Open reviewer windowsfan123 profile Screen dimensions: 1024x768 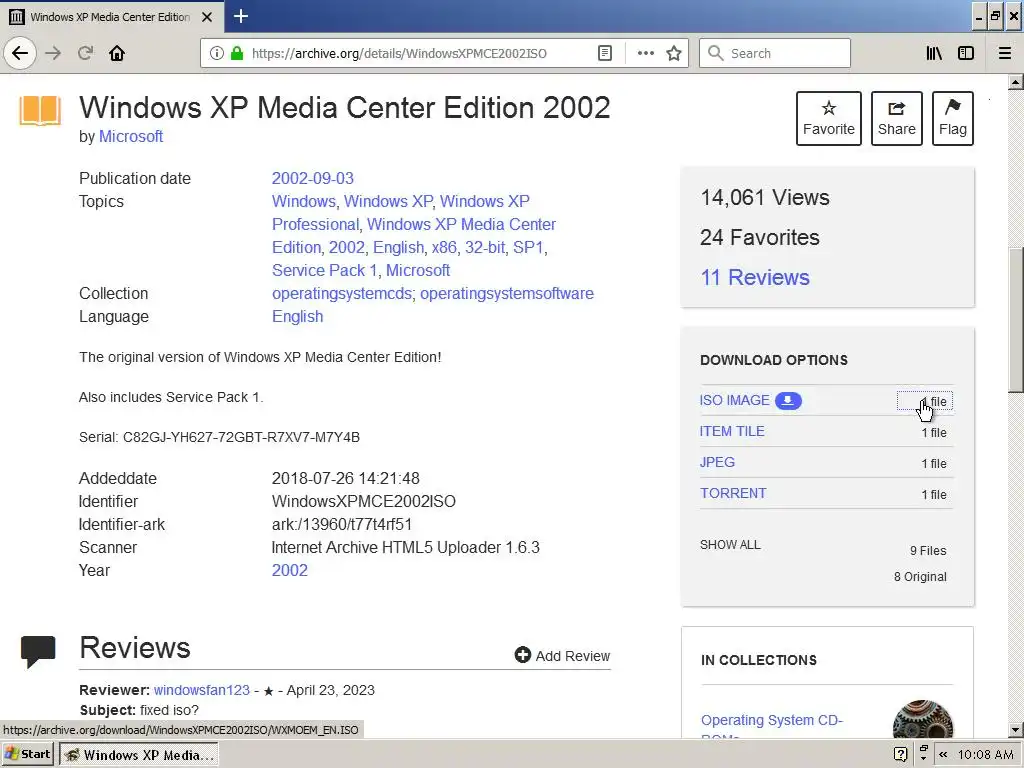[x=202, y=690]
